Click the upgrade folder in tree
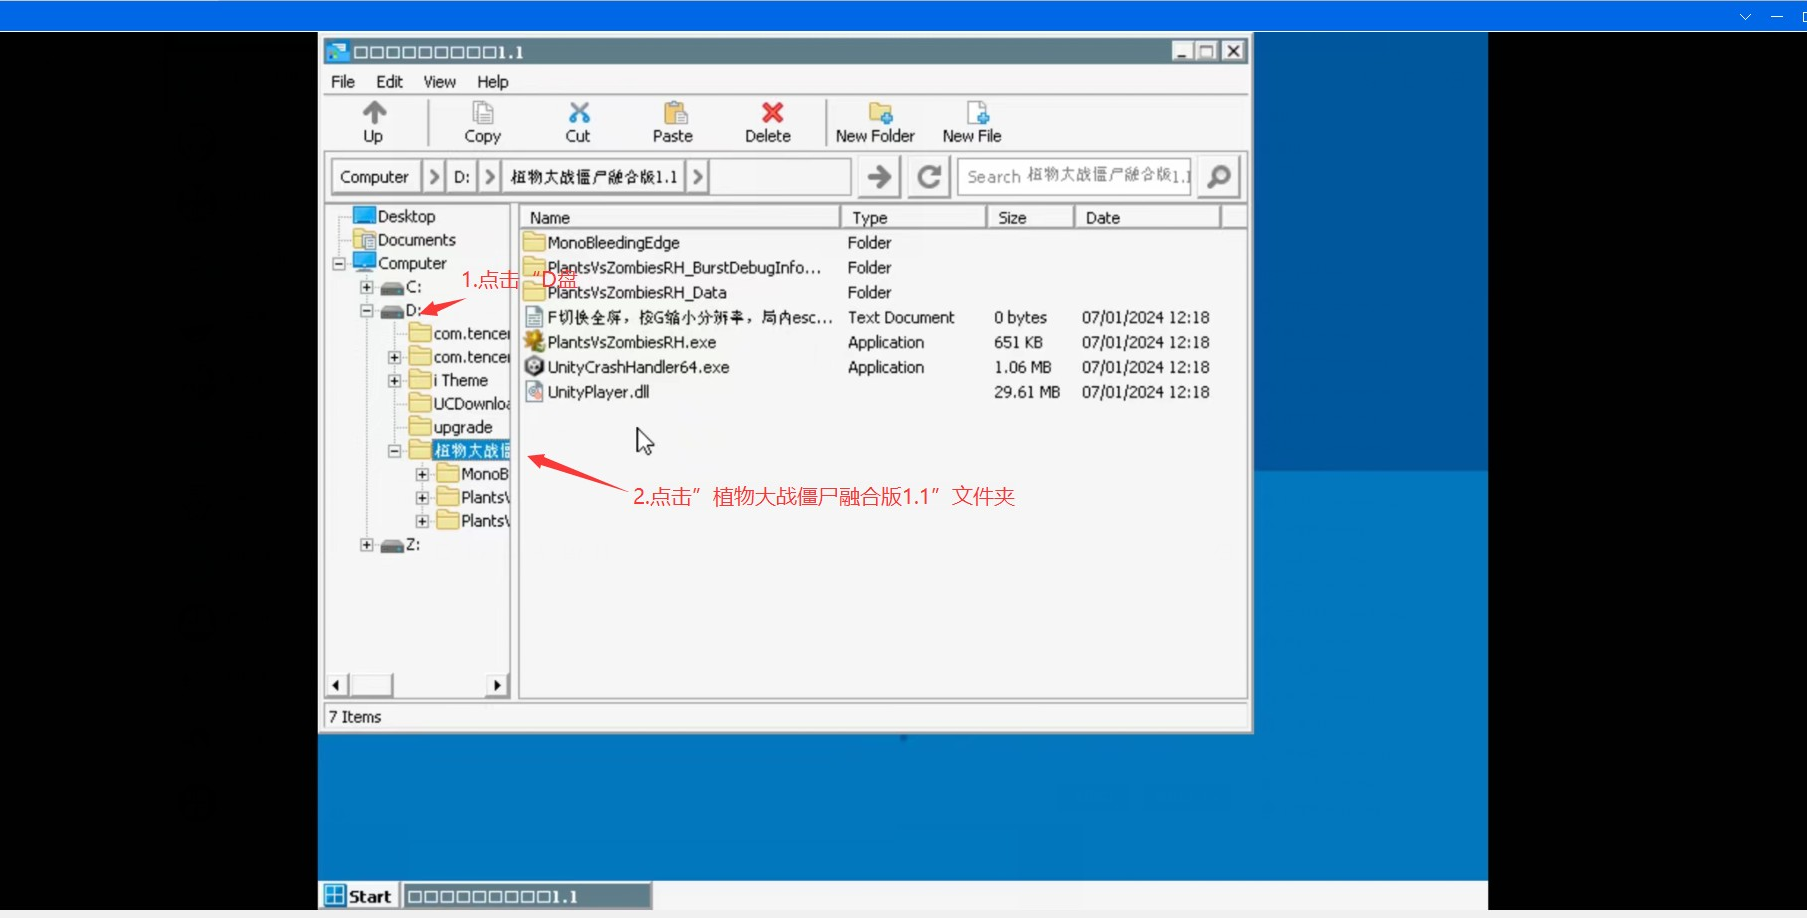Screen dimensions: 1807x918 (x=451, y=427)
